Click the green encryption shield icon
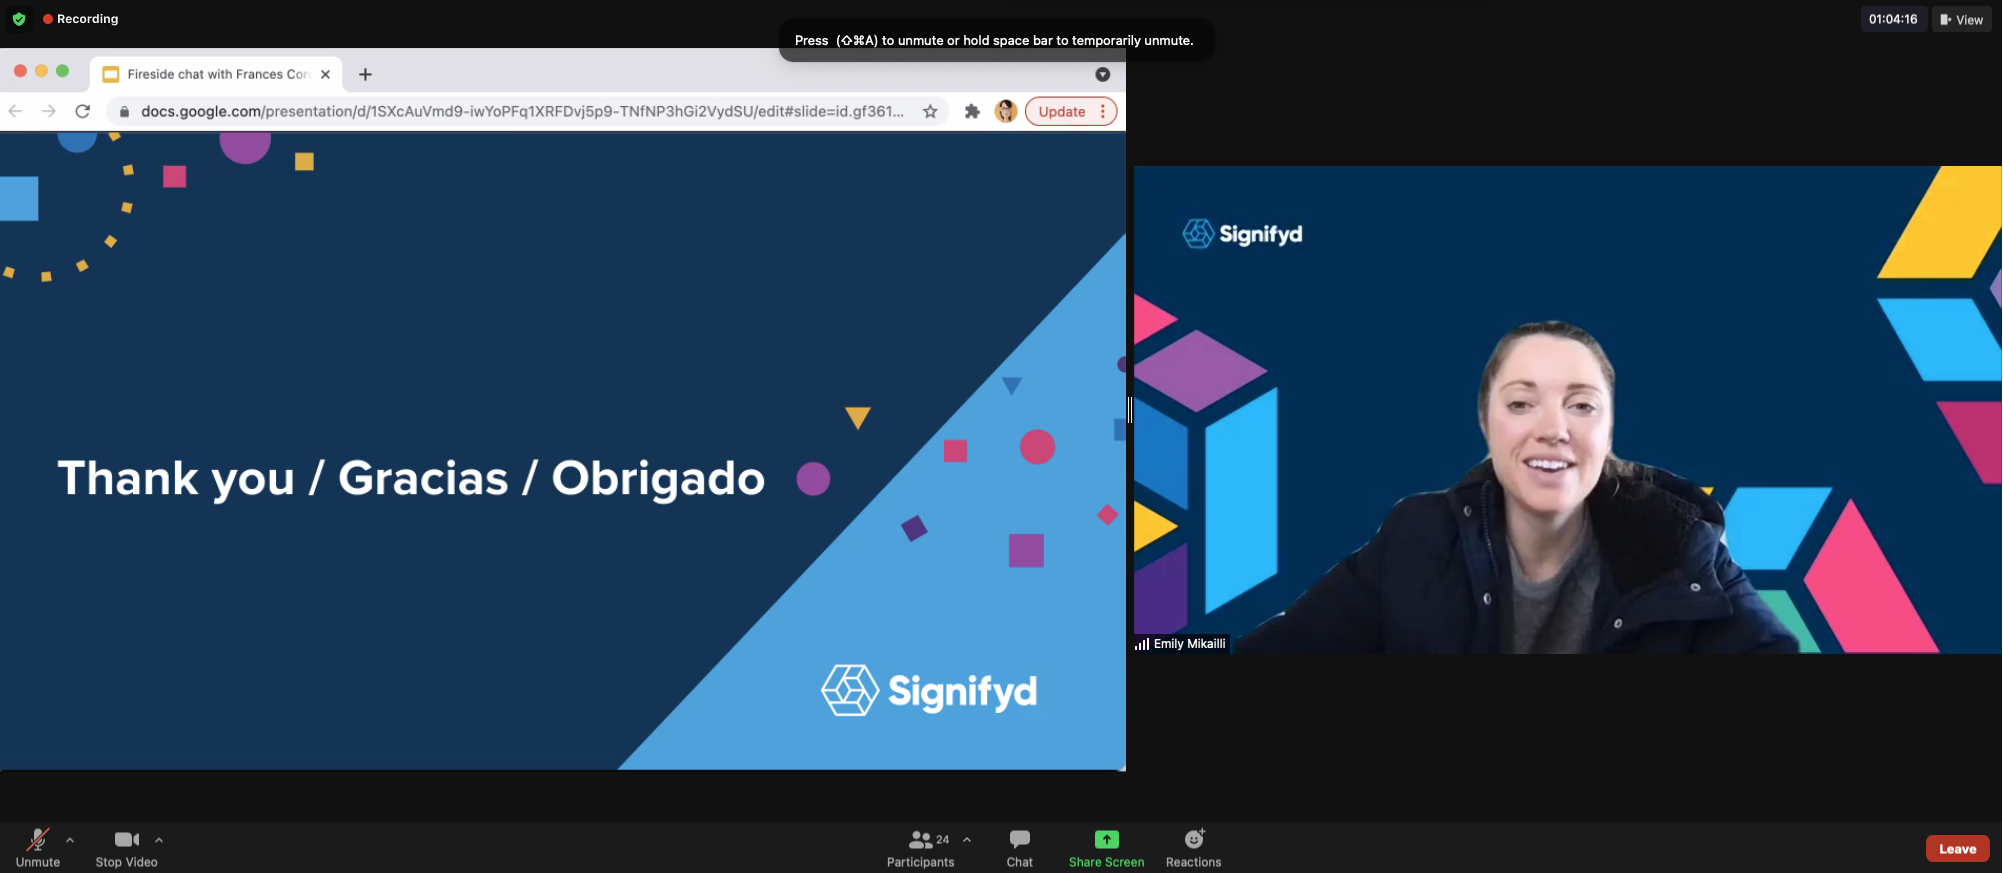2003x873 pixels. [19, 19]
